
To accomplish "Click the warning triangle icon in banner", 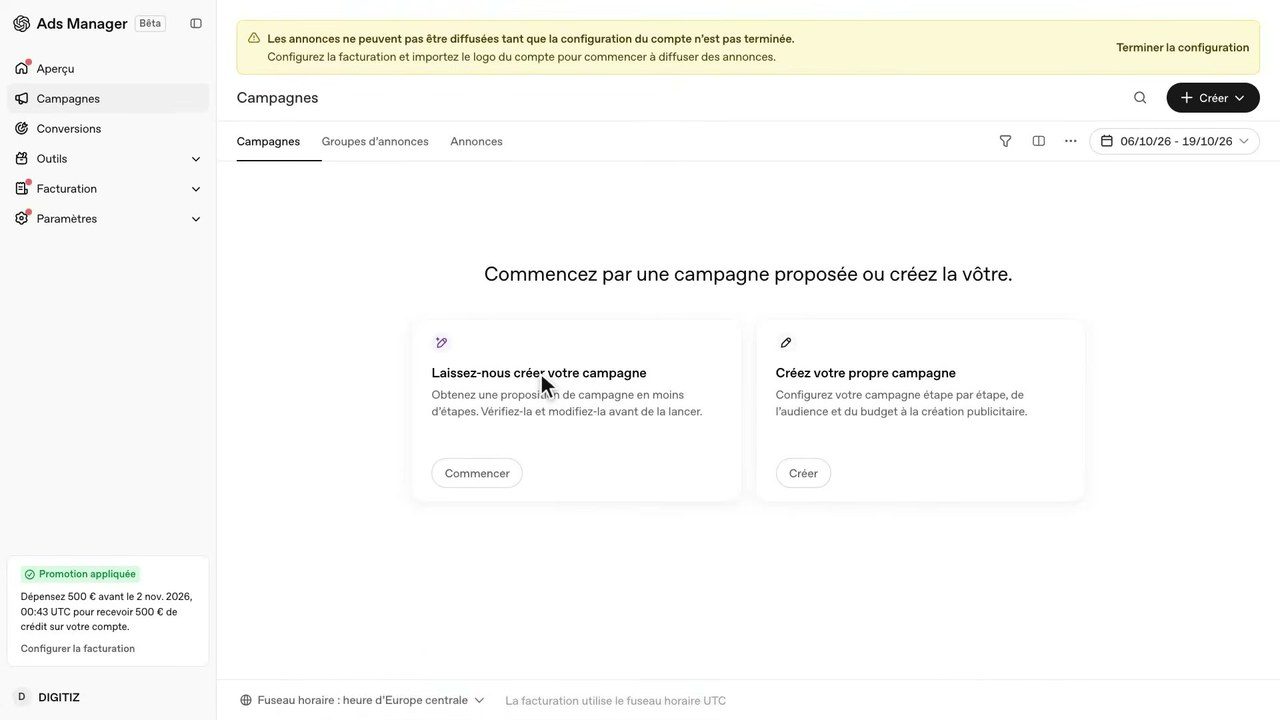I will (254, 38).
